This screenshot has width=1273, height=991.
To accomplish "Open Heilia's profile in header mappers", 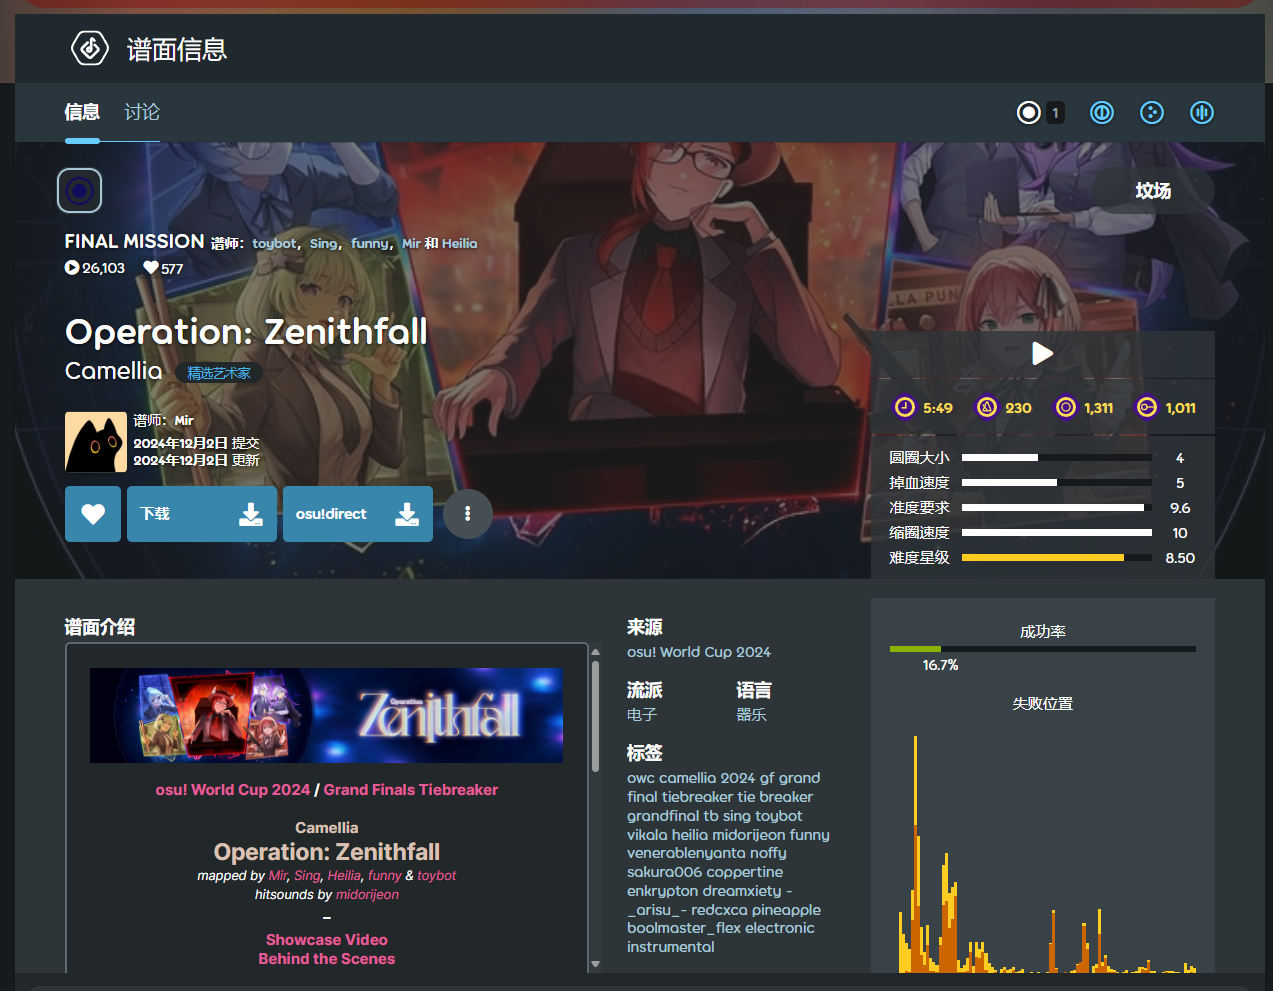I will [x=459, y=243].
